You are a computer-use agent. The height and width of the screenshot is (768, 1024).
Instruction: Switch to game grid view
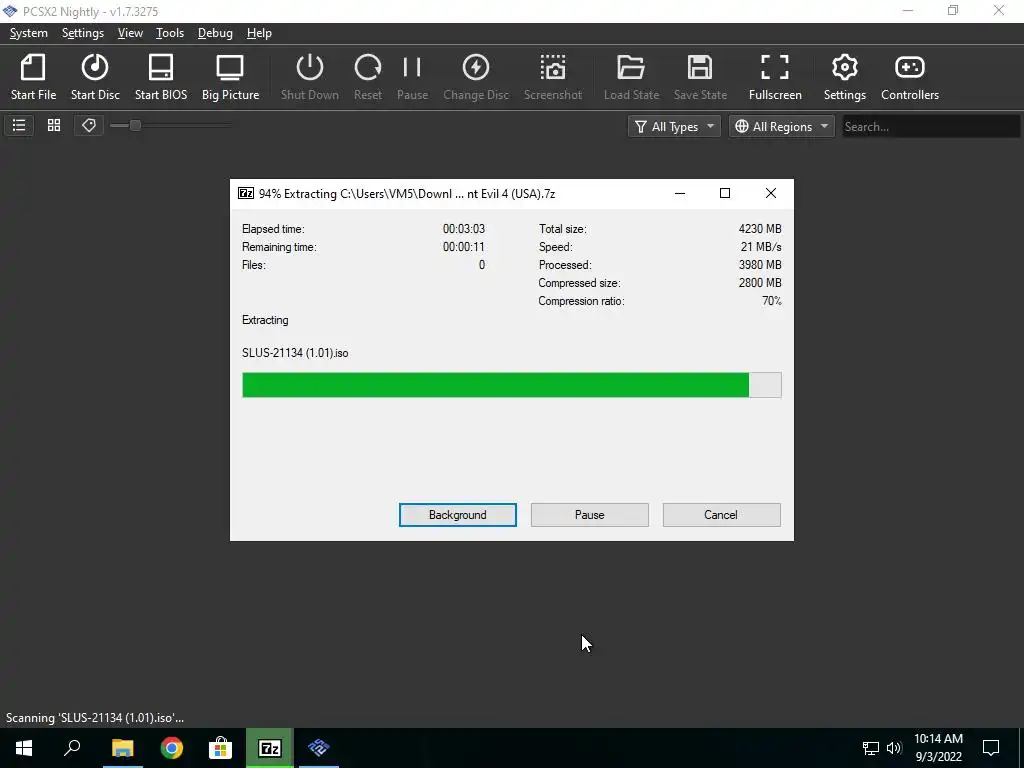pyautogui.click(x=54, y=125)
